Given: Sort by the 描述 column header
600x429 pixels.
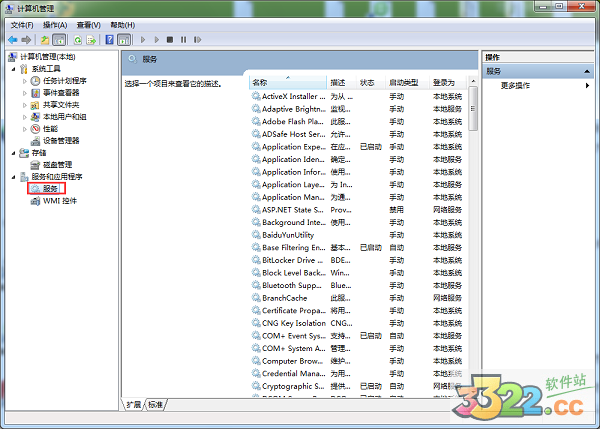Looking at the screenshot, I should (x=341, y=83).
